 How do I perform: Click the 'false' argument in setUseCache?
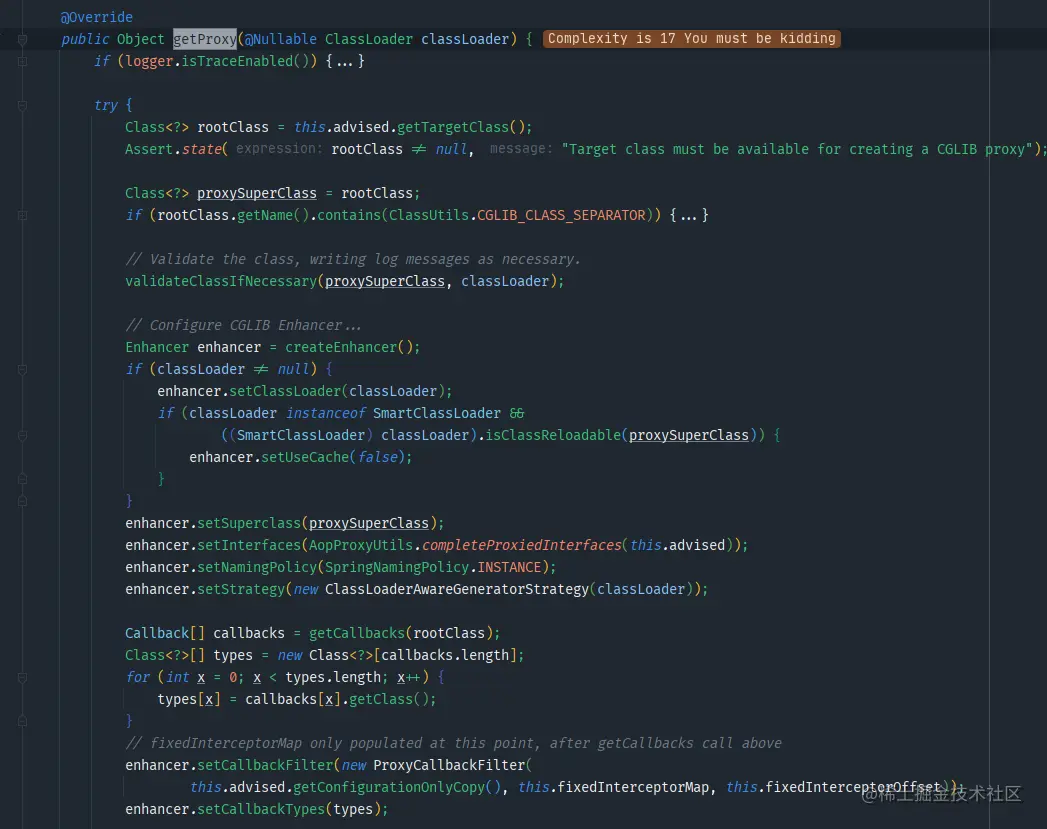point(377,458)
